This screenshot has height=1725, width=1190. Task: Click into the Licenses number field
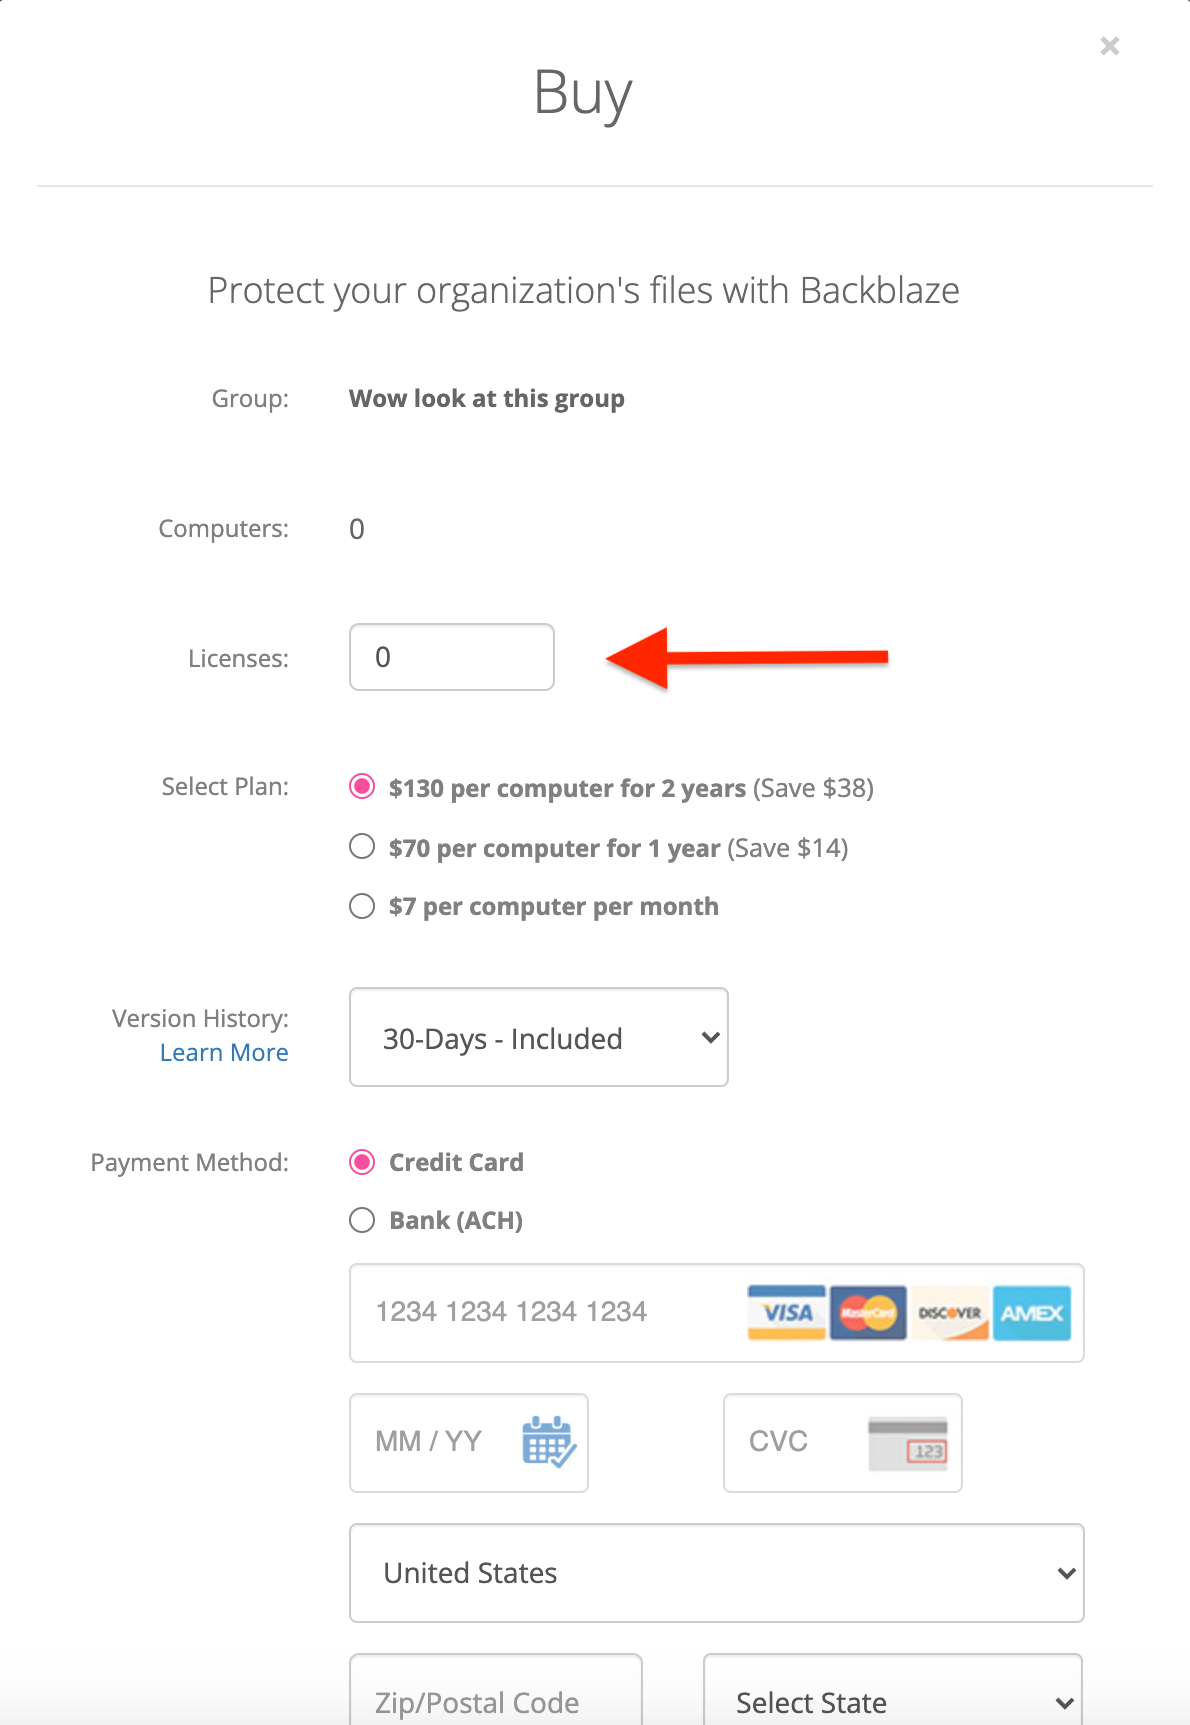click(x=452, y=657)
